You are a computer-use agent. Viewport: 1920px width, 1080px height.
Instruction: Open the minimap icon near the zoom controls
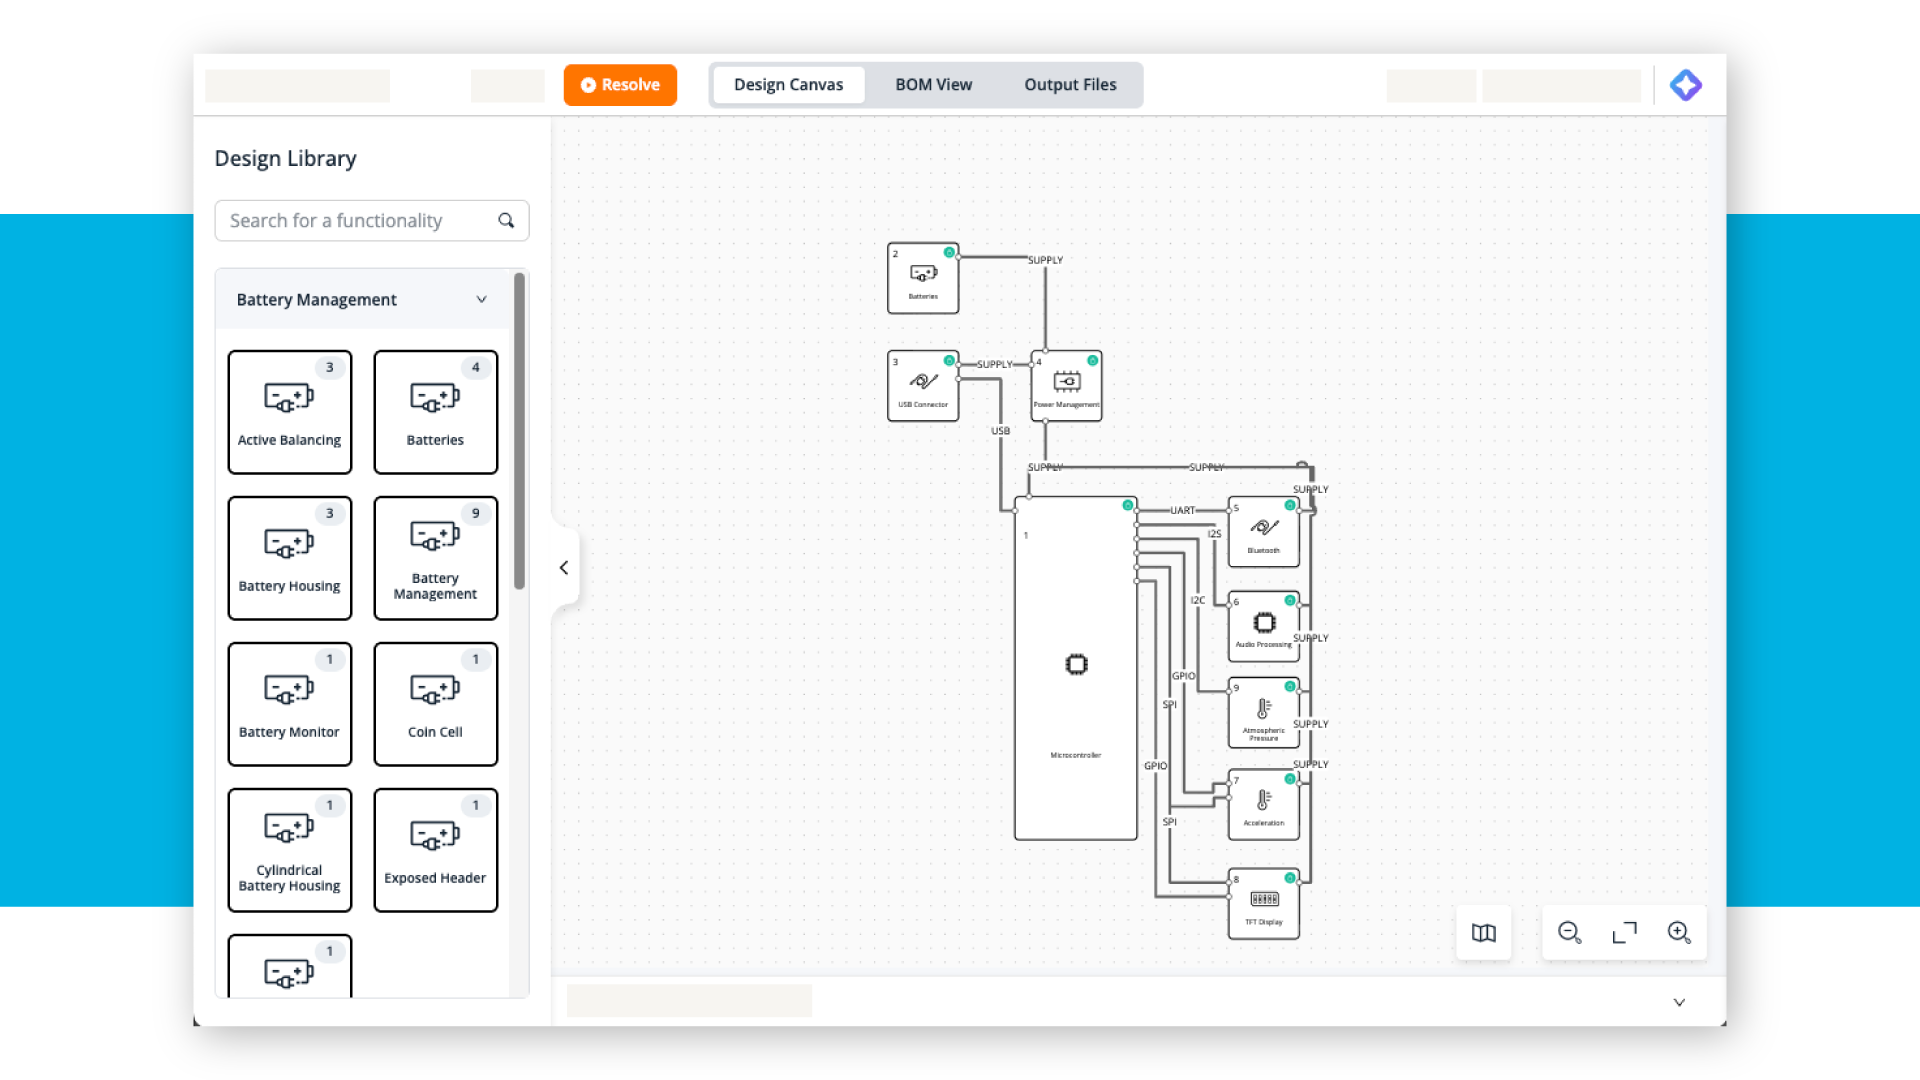[1483, 932]
